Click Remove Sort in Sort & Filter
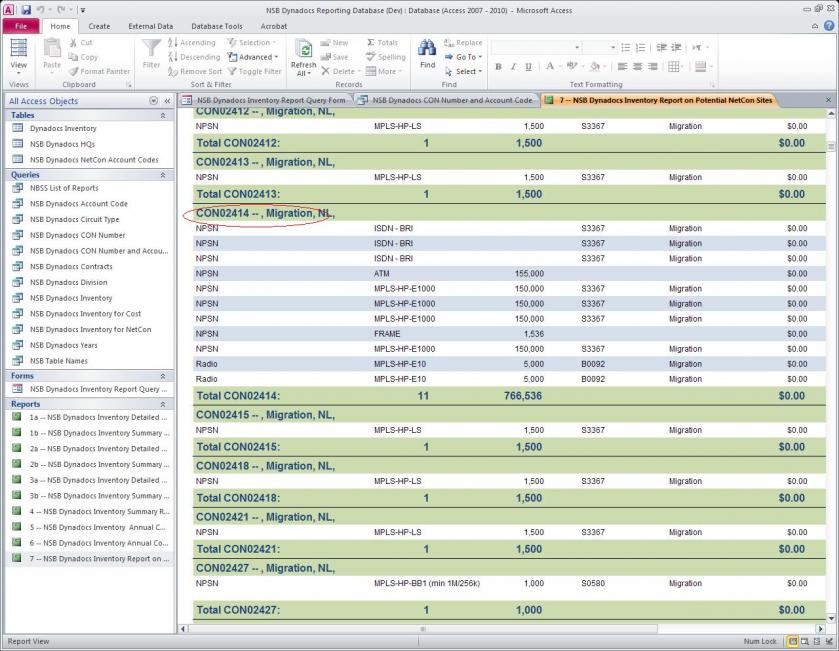Screen dimensions: 839x651 (x=195, y=71)
